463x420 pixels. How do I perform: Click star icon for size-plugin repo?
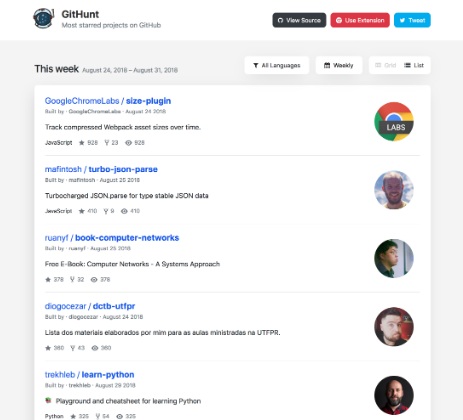tap(82, 143)
